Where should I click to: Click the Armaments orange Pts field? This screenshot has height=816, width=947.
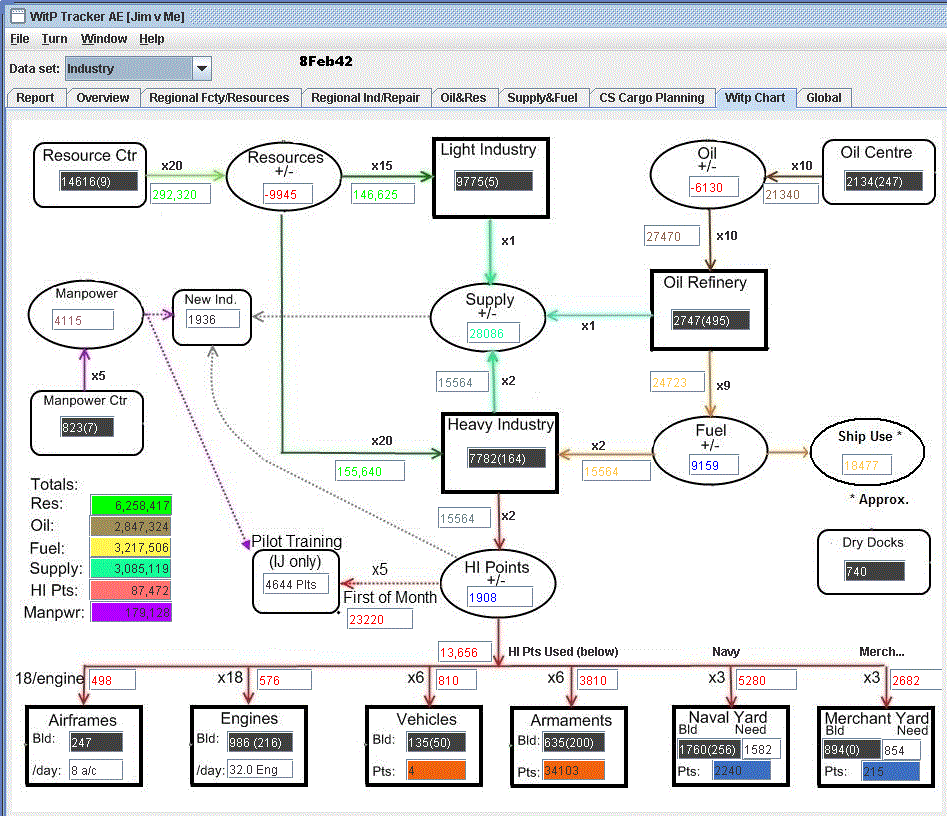click(574, 771)
